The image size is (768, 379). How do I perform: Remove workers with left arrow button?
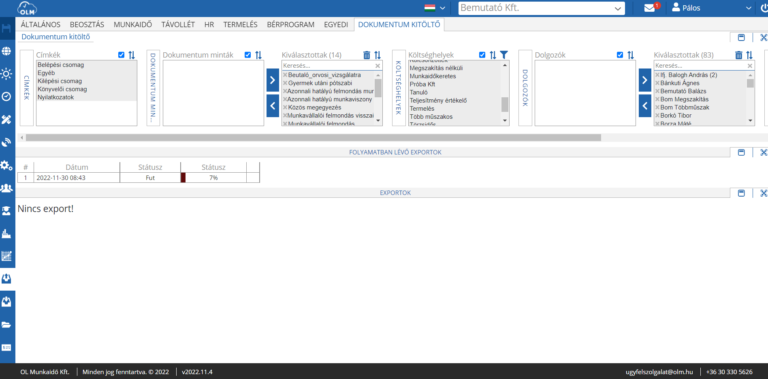pyautogui.click(x=645, y=106)
